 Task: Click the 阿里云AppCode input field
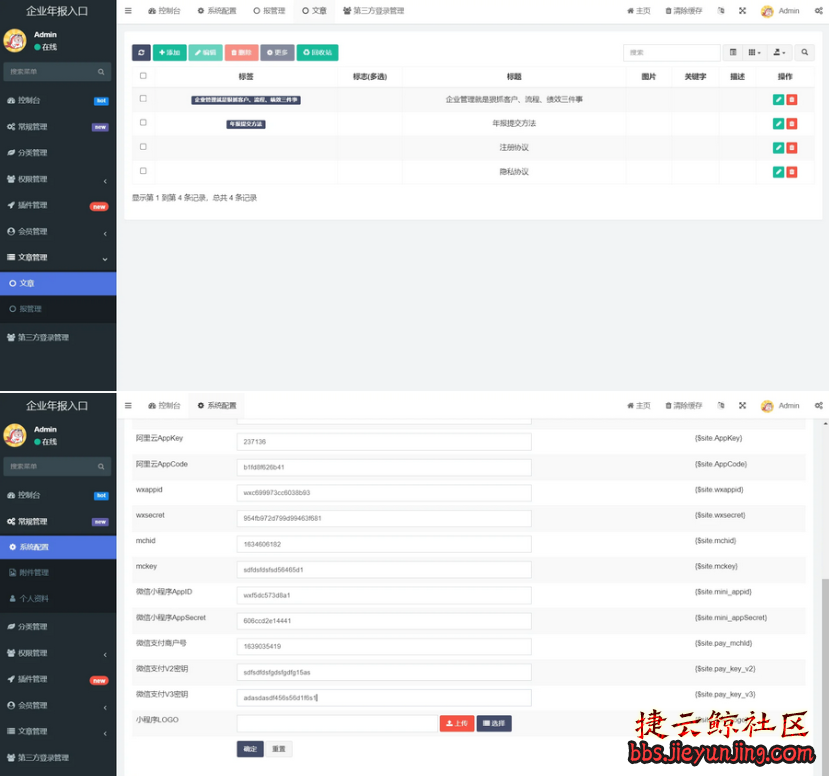[x=384, y=467]
